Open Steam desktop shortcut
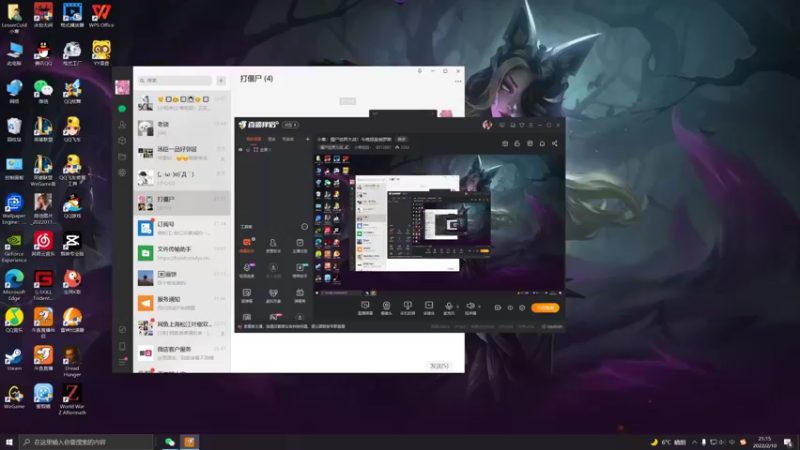Screen dimensions: 800x450 click(x=14, y=359)
